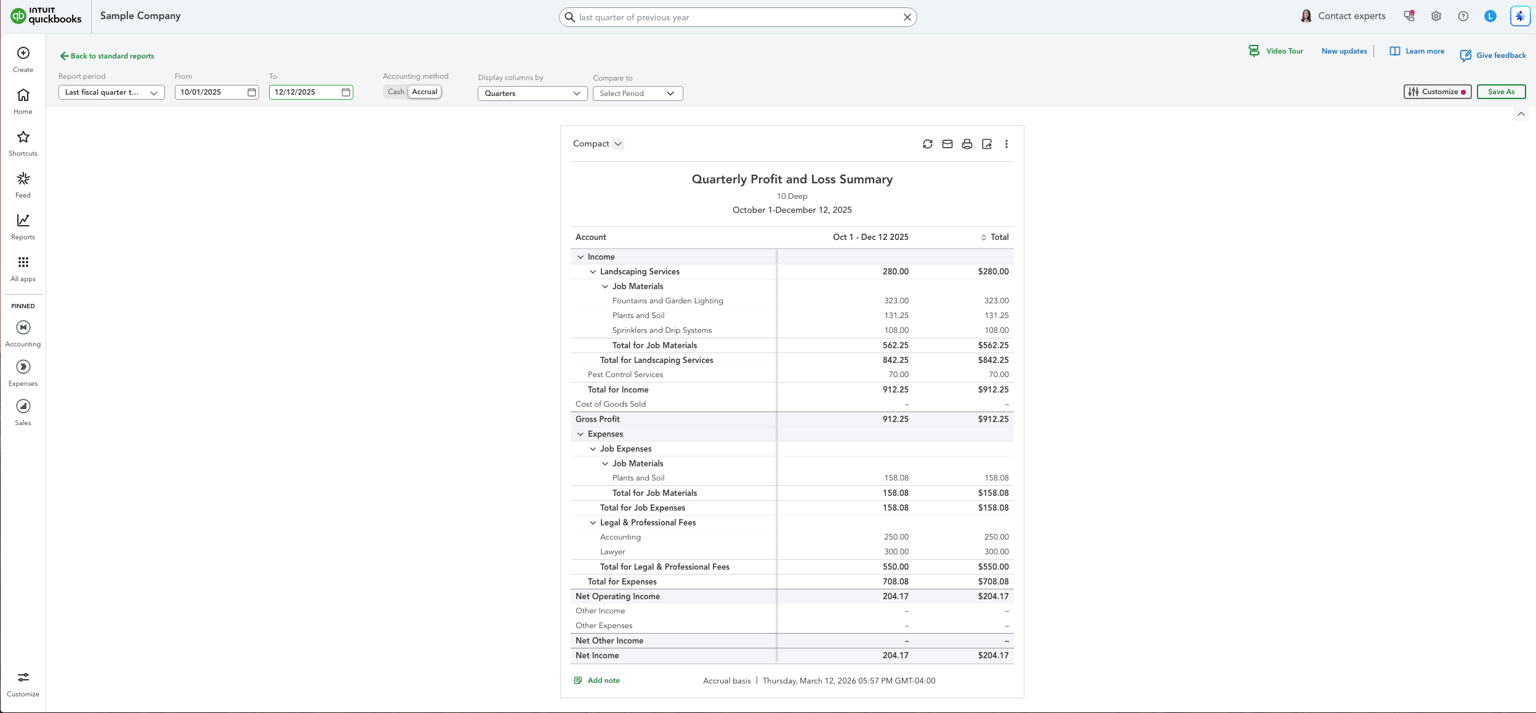Click the Accounting expense row
This screenshot has height=713, width=1536.
792,537
